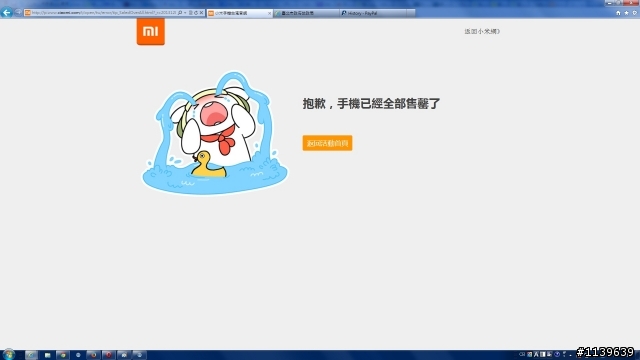Viewport: 640px width, 360px height.
Task: Switch to the second browser tab
Action: [306, 13]
